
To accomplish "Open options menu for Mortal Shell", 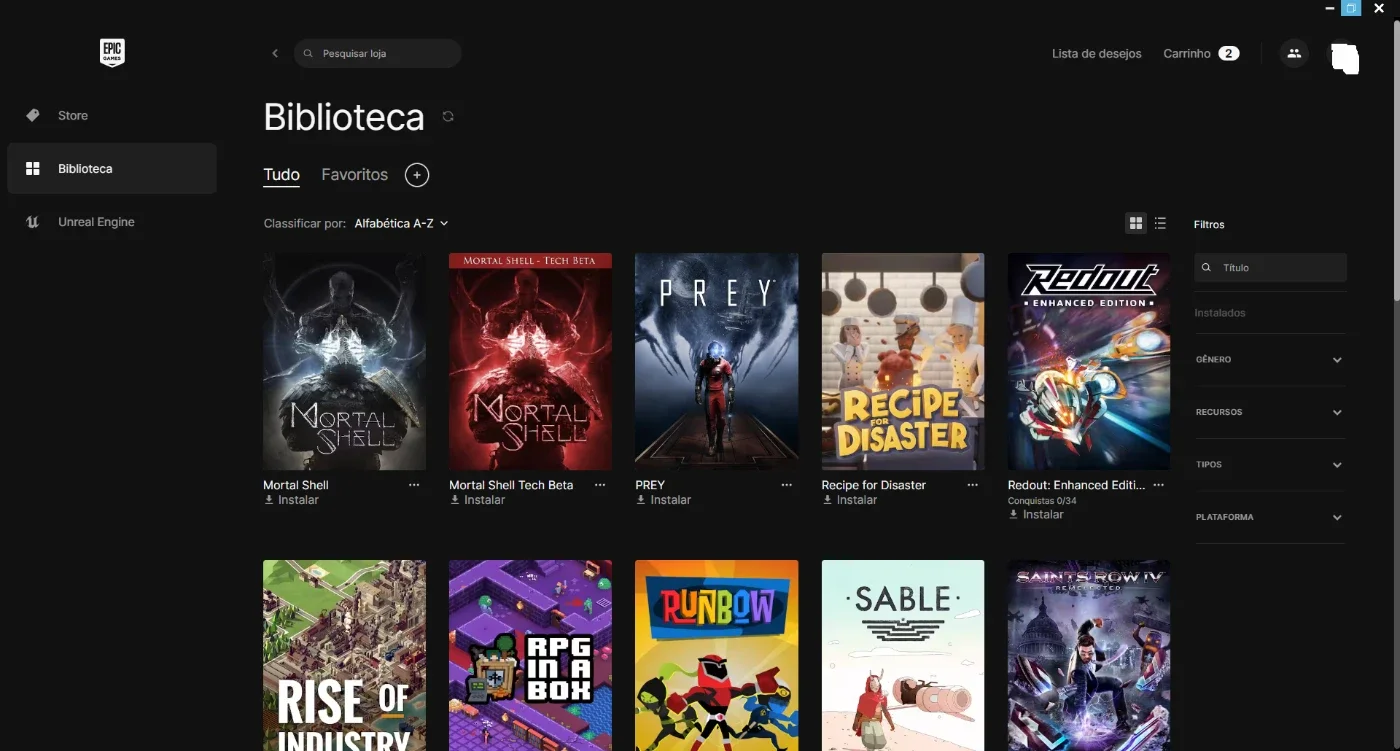I will pos(414,485).
